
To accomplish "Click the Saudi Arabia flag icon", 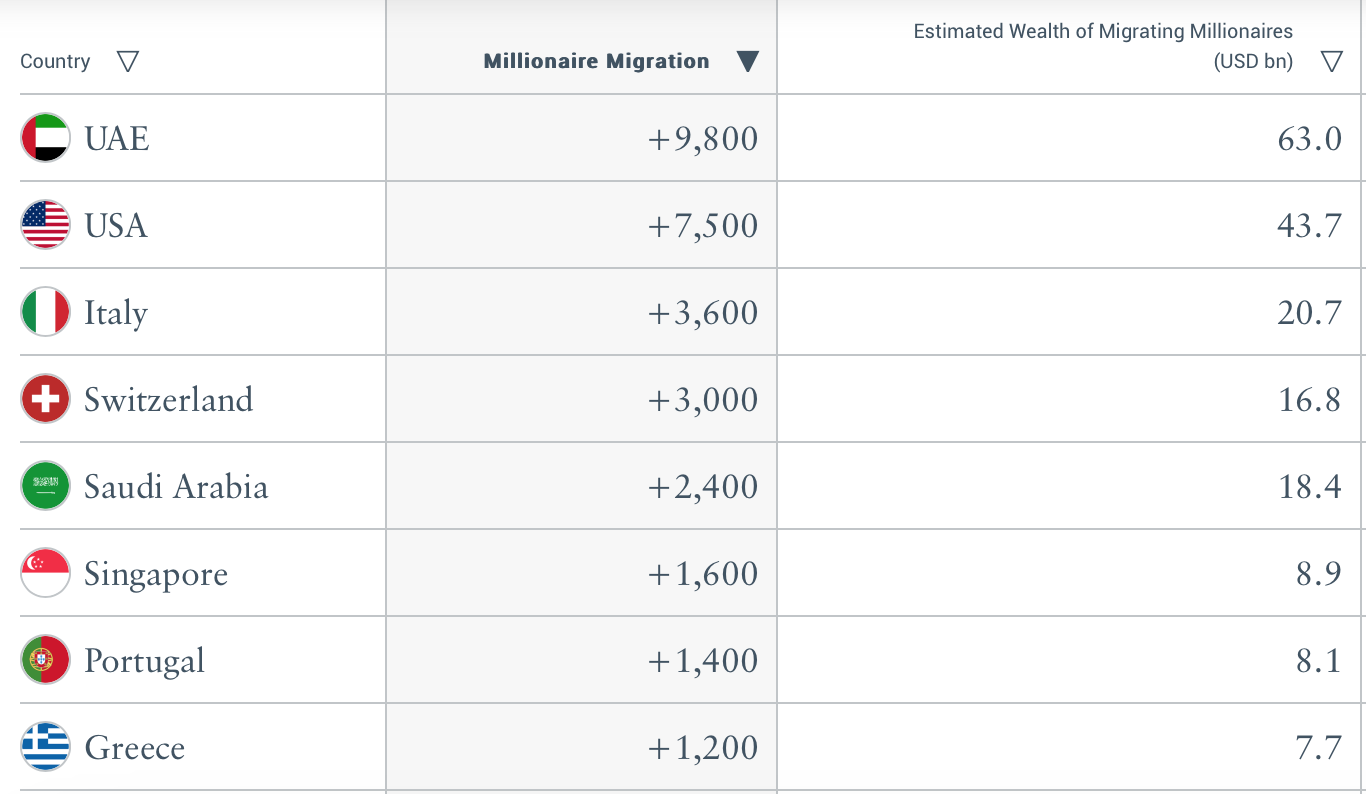I will [45, 486].
